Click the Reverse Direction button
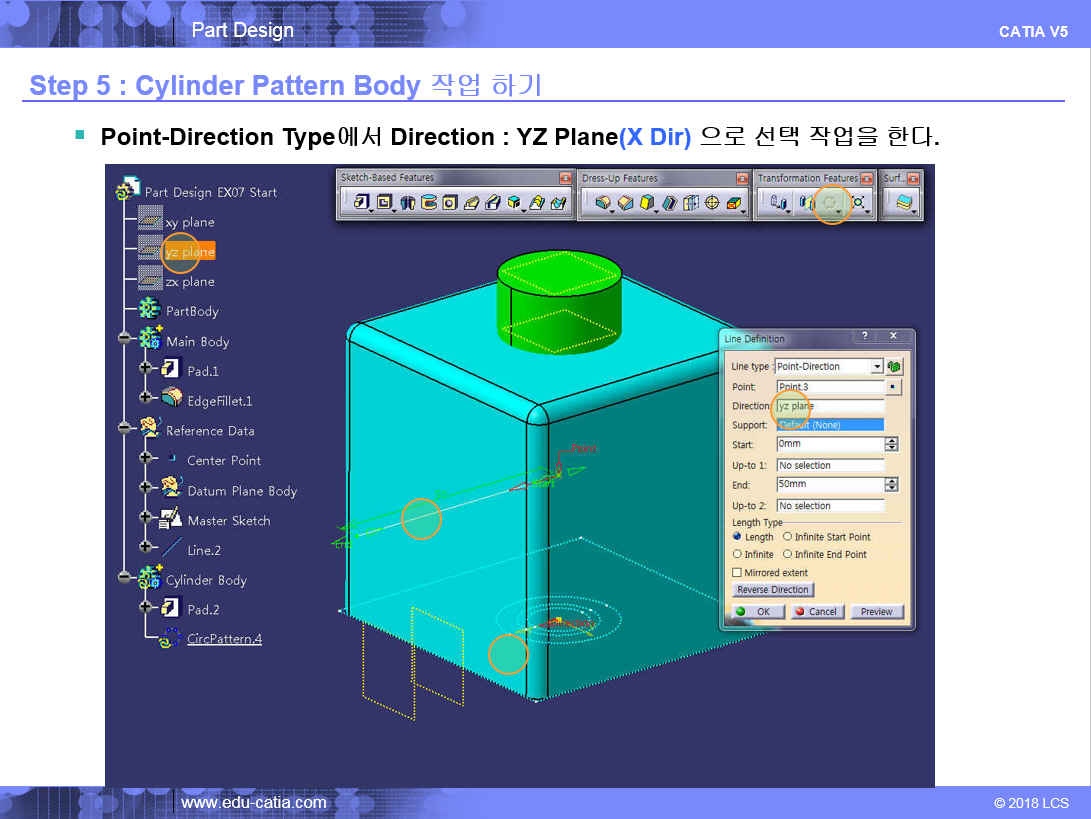Image resolution: width=1091 pixels, height=819 pixels. click(x=773, y=590)
